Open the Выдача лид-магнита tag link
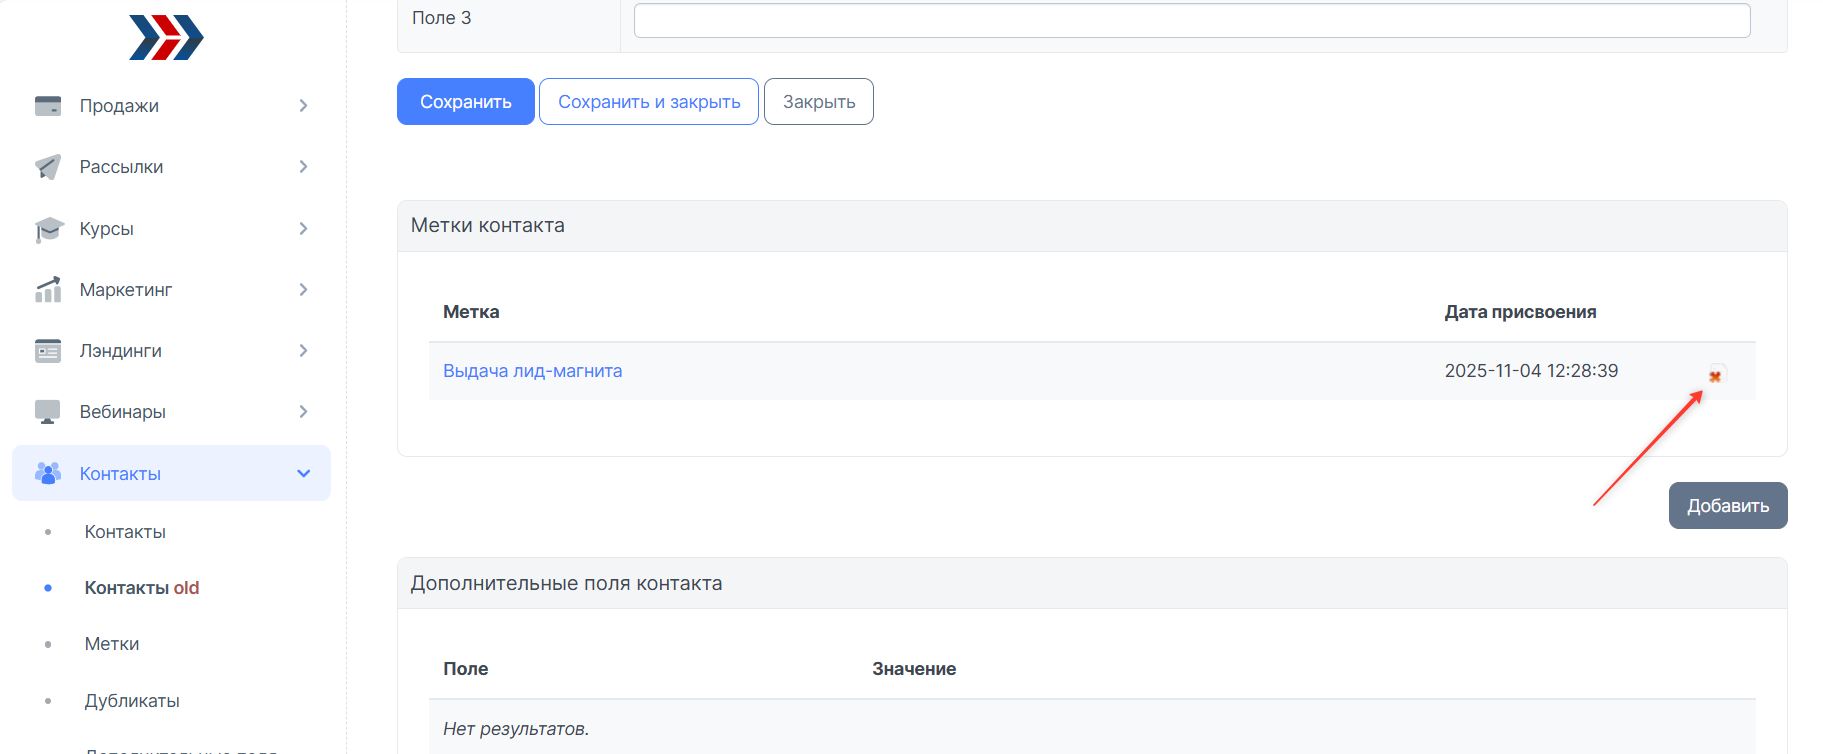 pos(532,371)
